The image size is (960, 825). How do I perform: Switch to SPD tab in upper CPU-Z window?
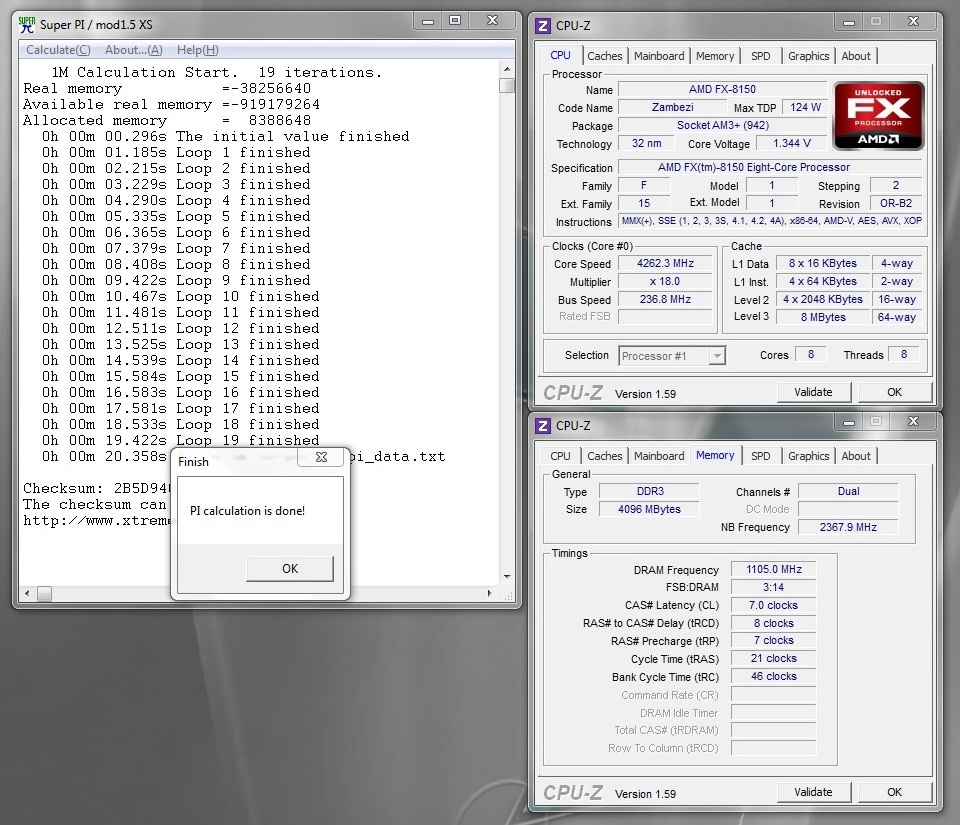[x=760, y=56]
